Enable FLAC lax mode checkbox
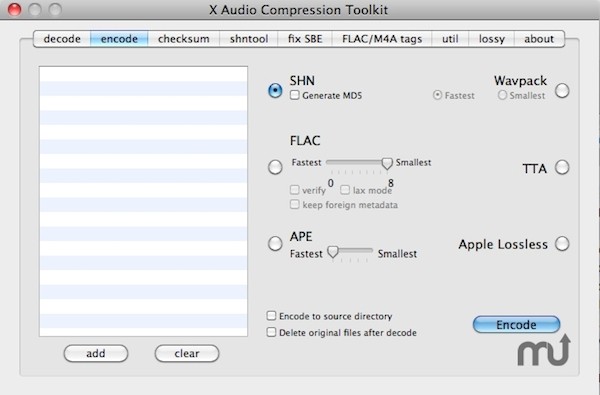 345,190
